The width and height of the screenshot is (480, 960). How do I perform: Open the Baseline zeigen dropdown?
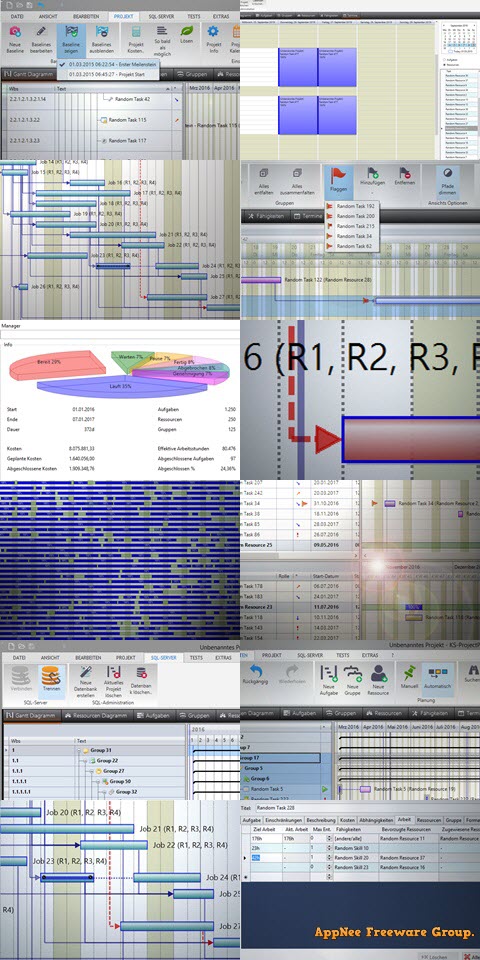[72, 40]
